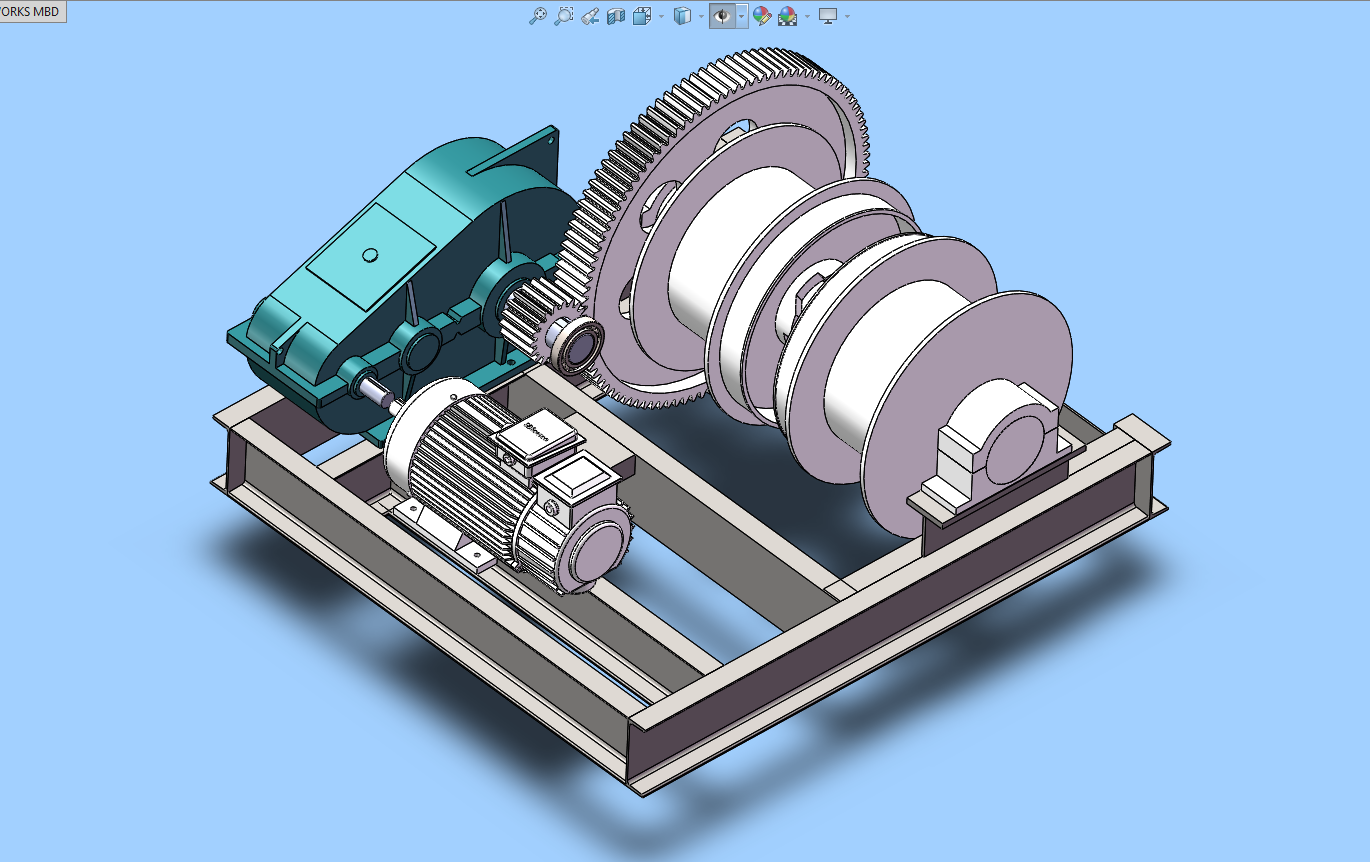
Task: Expand the Hide/Show Items dropdown arrow
Action: coord(741,16)
